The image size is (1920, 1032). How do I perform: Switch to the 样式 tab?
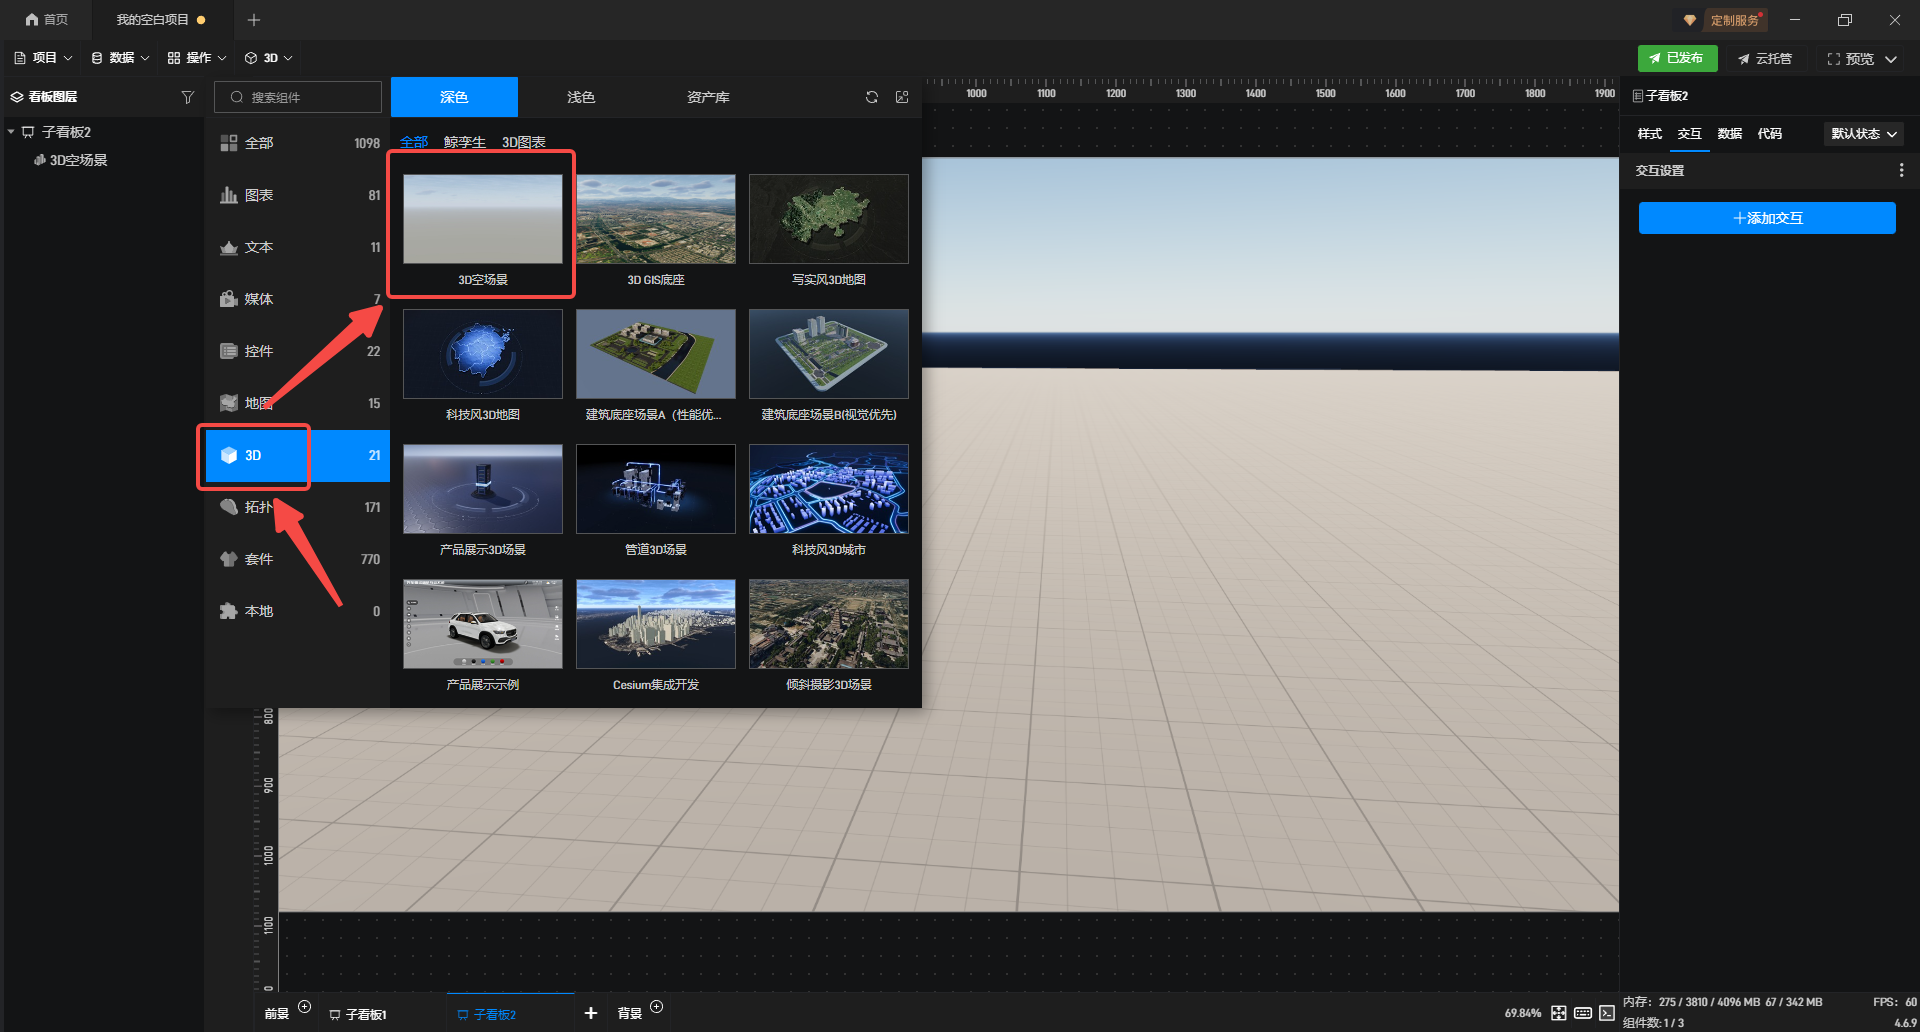pyautogui.click(x=1649, y=134)
